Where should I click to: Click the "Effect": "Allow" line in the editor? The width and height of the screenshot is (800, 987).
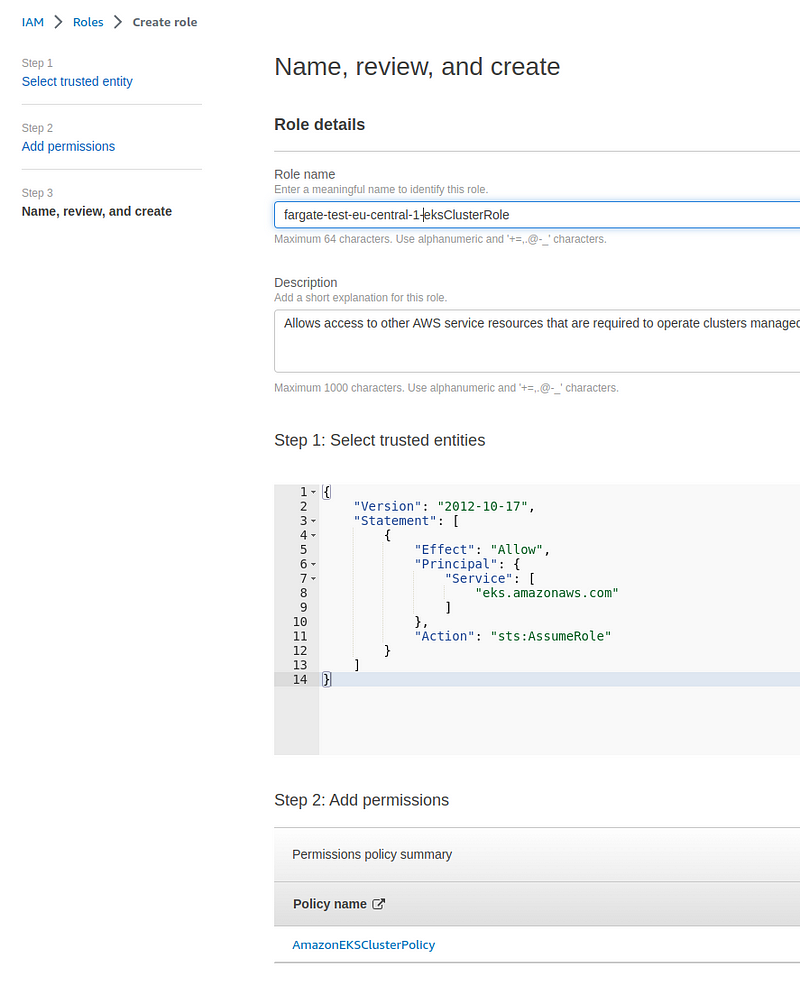[x=482, y=550]
